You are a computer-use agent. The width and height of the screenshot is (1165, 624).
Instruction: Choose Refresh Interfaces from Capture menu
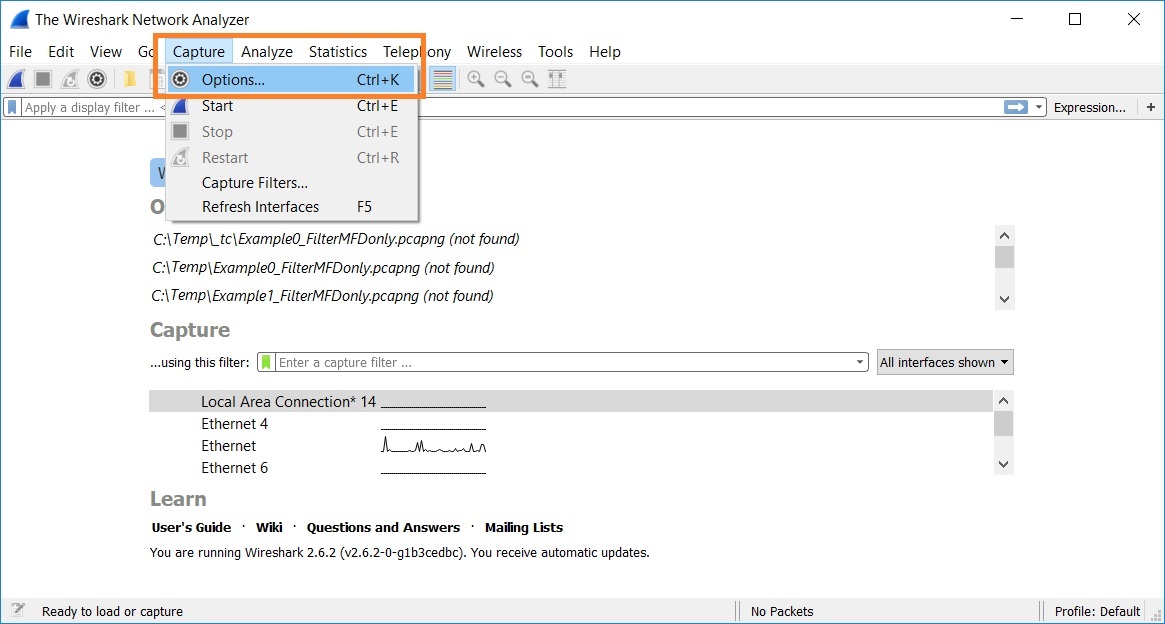[260, 207]
